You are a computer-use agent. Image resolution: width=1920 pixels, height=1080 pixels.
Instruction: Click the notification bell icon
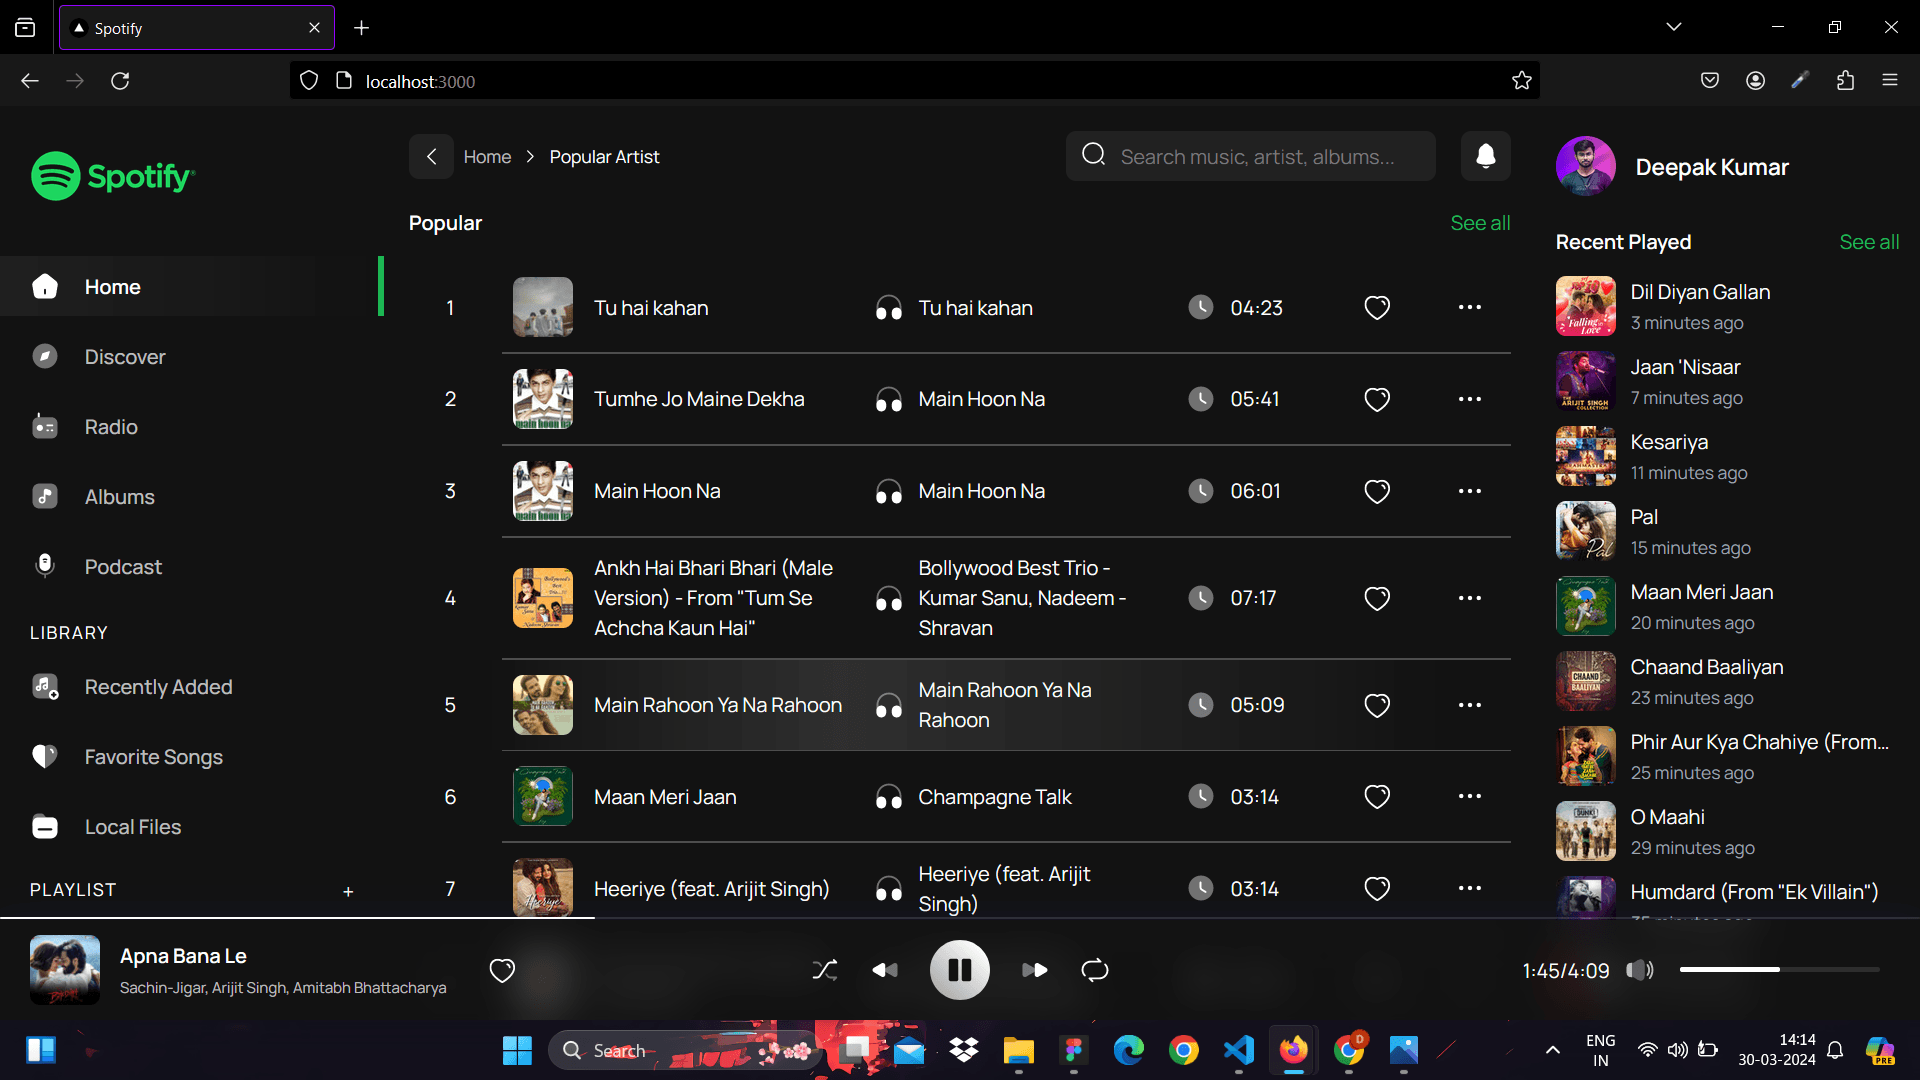[1485, 156]
